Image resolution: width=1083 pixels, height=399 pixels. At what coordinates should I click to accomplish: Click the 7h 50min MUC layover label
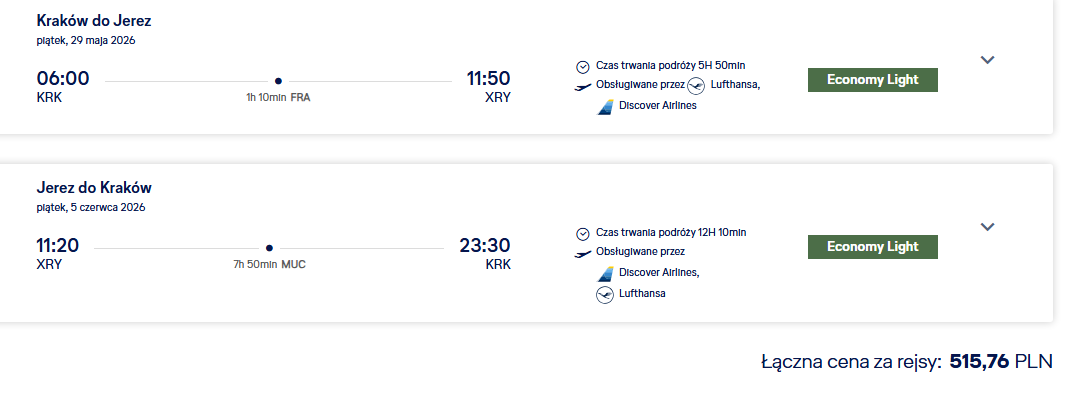[x=269, y=265]
